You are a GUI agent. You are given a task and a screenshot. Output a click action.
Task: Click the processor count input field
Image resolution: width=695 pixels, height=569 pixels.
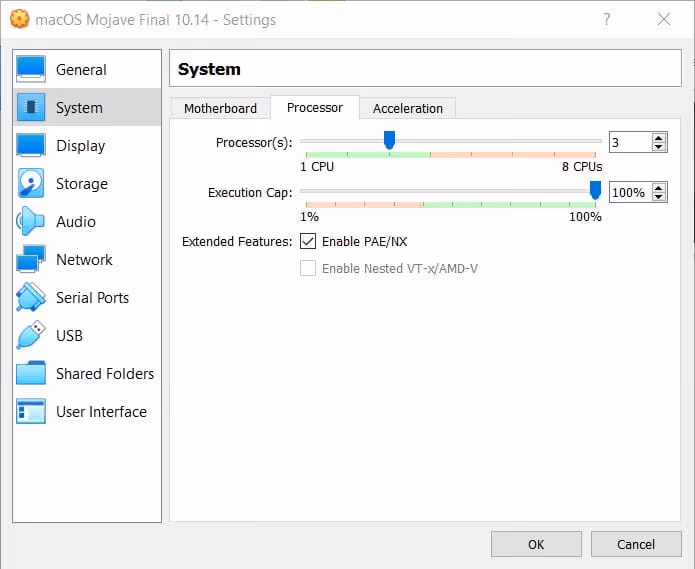click(x=630, y=142)
